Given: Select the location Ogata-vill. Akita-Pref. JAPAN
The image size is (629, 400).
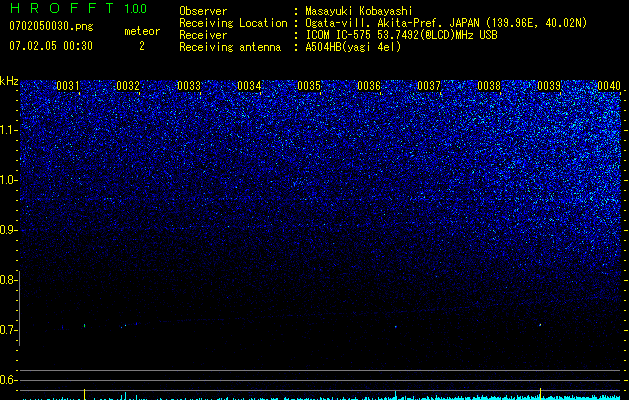Looking at the screenshot, I should pyautogui.click(x=392, y=23).
